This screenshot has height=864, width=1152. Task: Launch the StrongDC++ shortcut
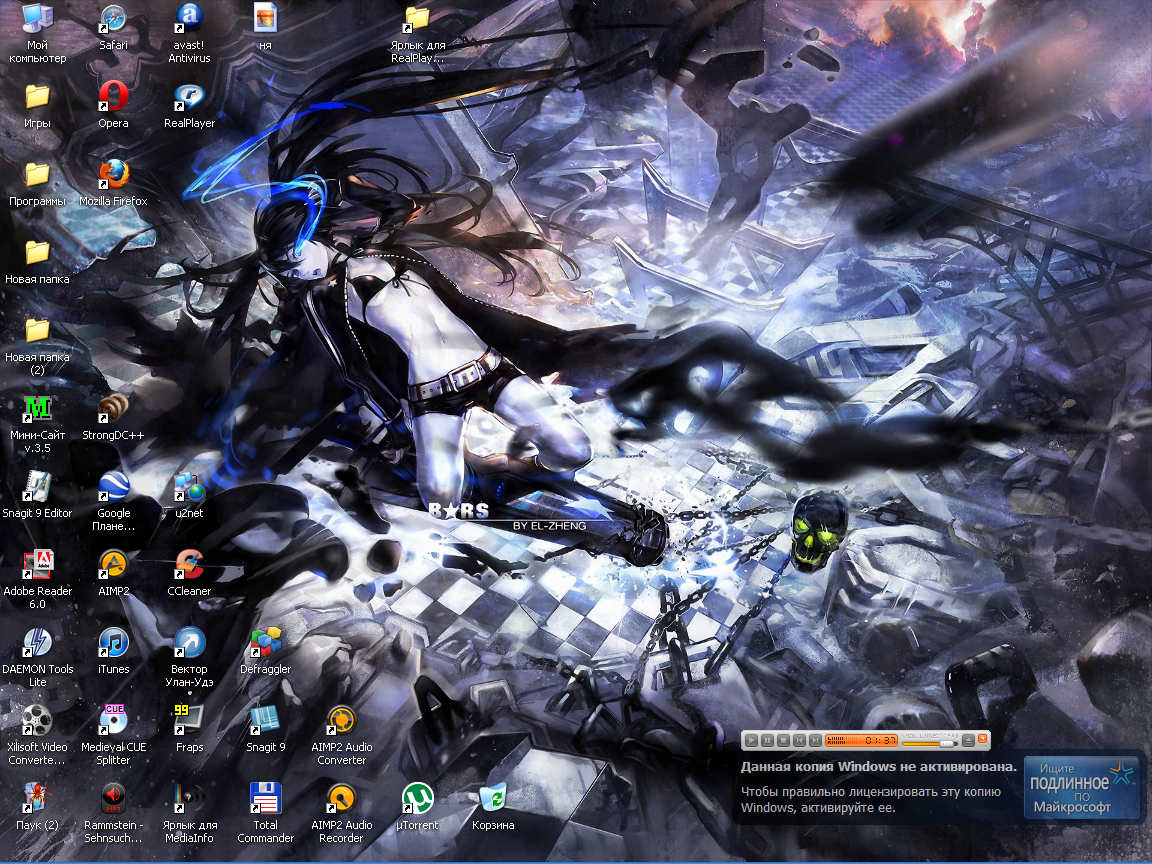tap(113, 417)
